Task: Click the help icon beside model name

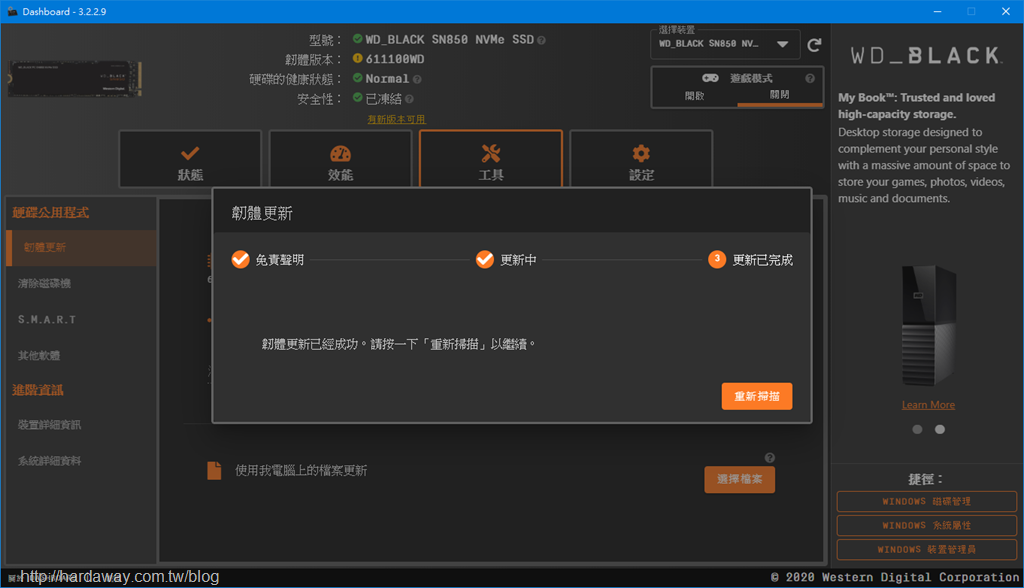Action: tap(541, 41)
